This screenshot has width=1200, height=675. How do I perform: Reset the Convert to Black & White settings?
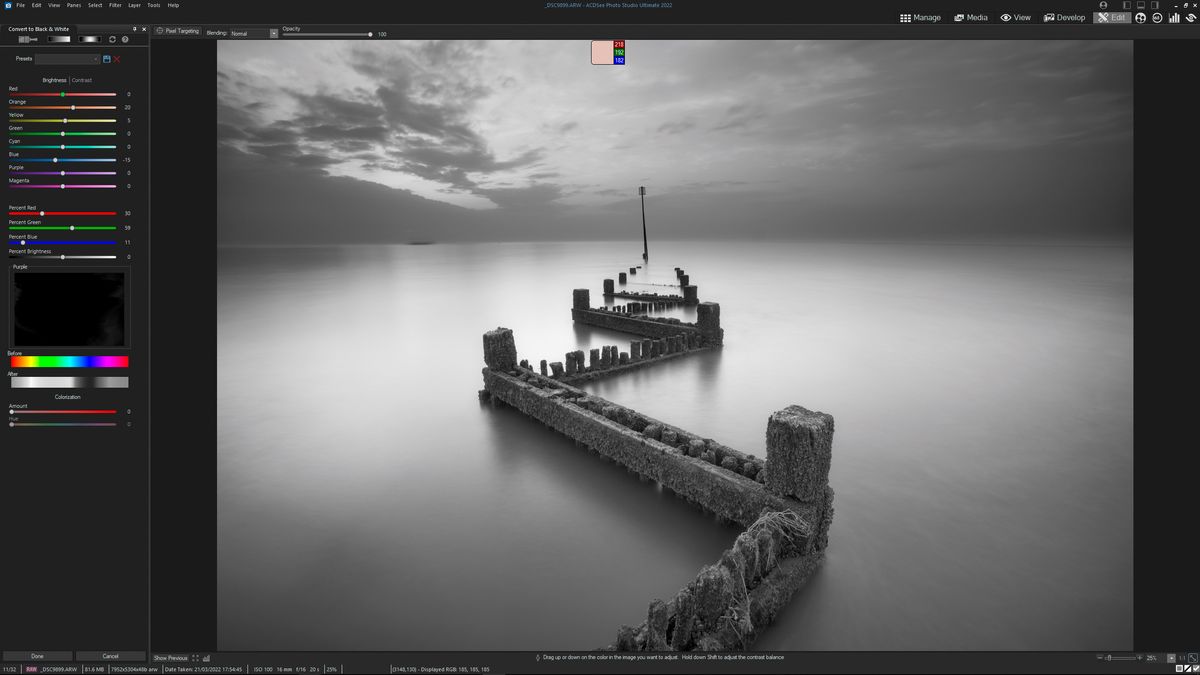coord(112,39)
